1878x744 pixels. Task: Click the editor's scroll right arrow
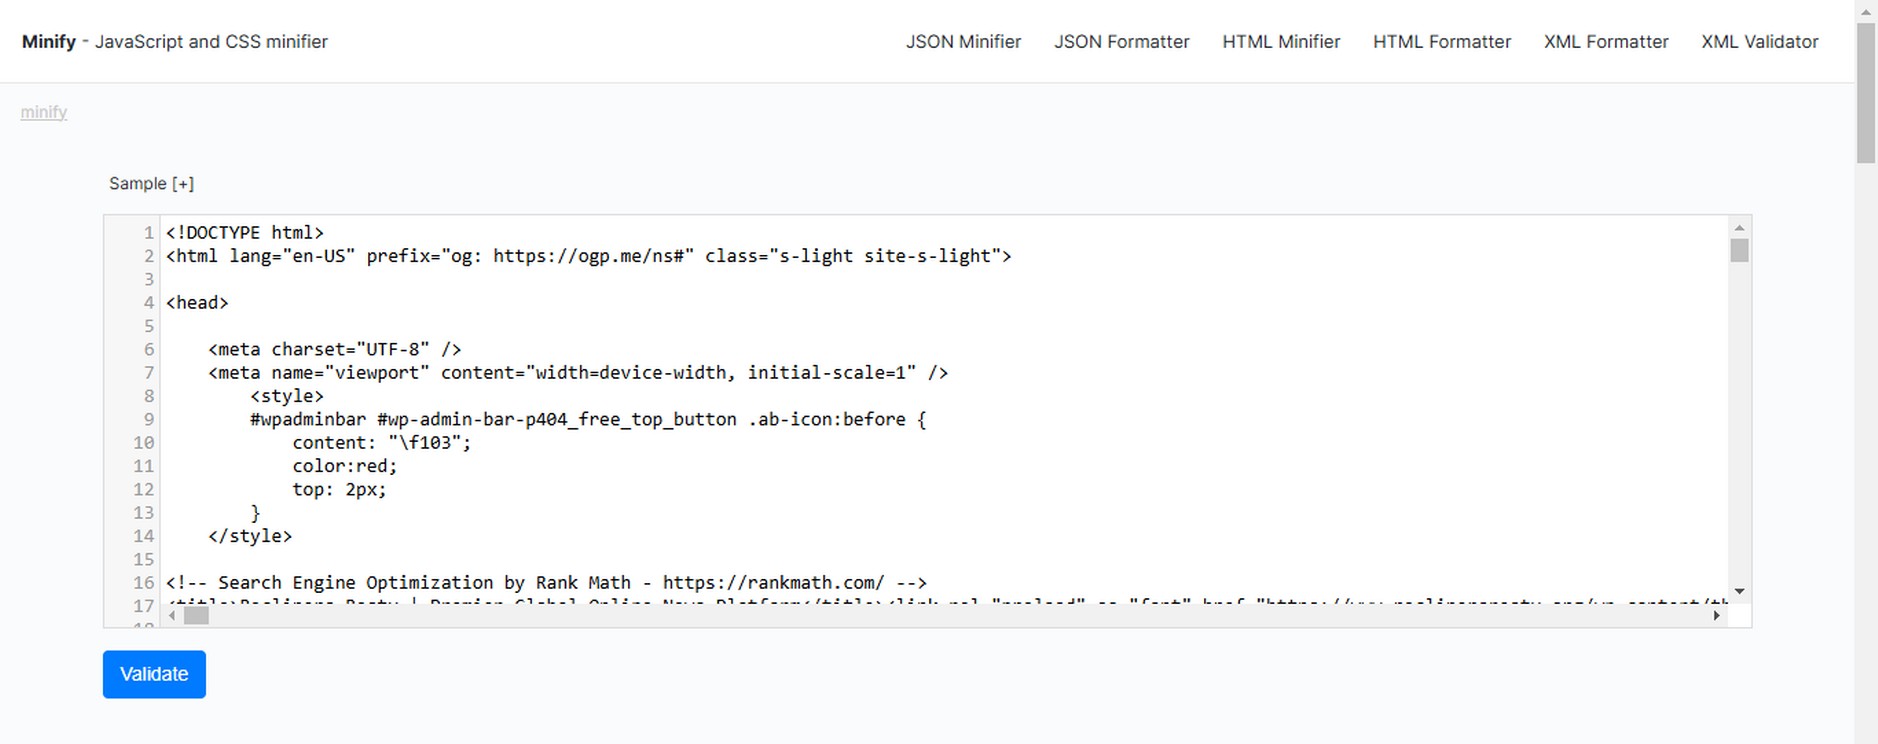point(1717,616)
